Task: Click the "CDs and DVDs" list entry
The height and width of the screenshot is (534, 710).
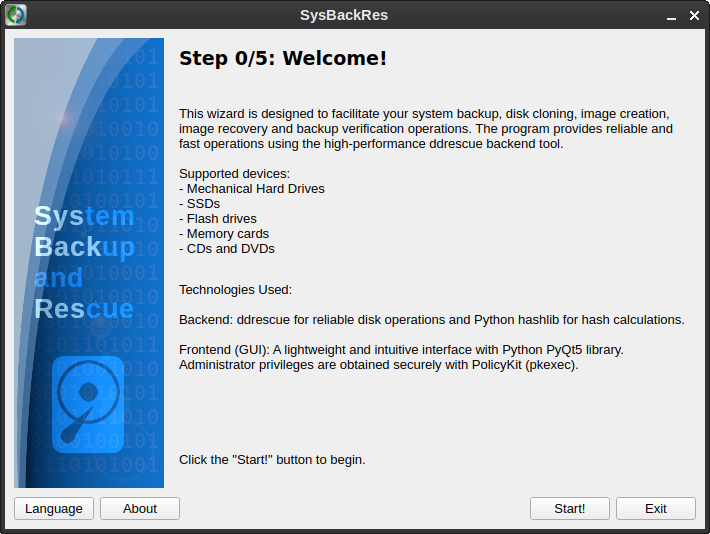Action: [x=227, y=248]
